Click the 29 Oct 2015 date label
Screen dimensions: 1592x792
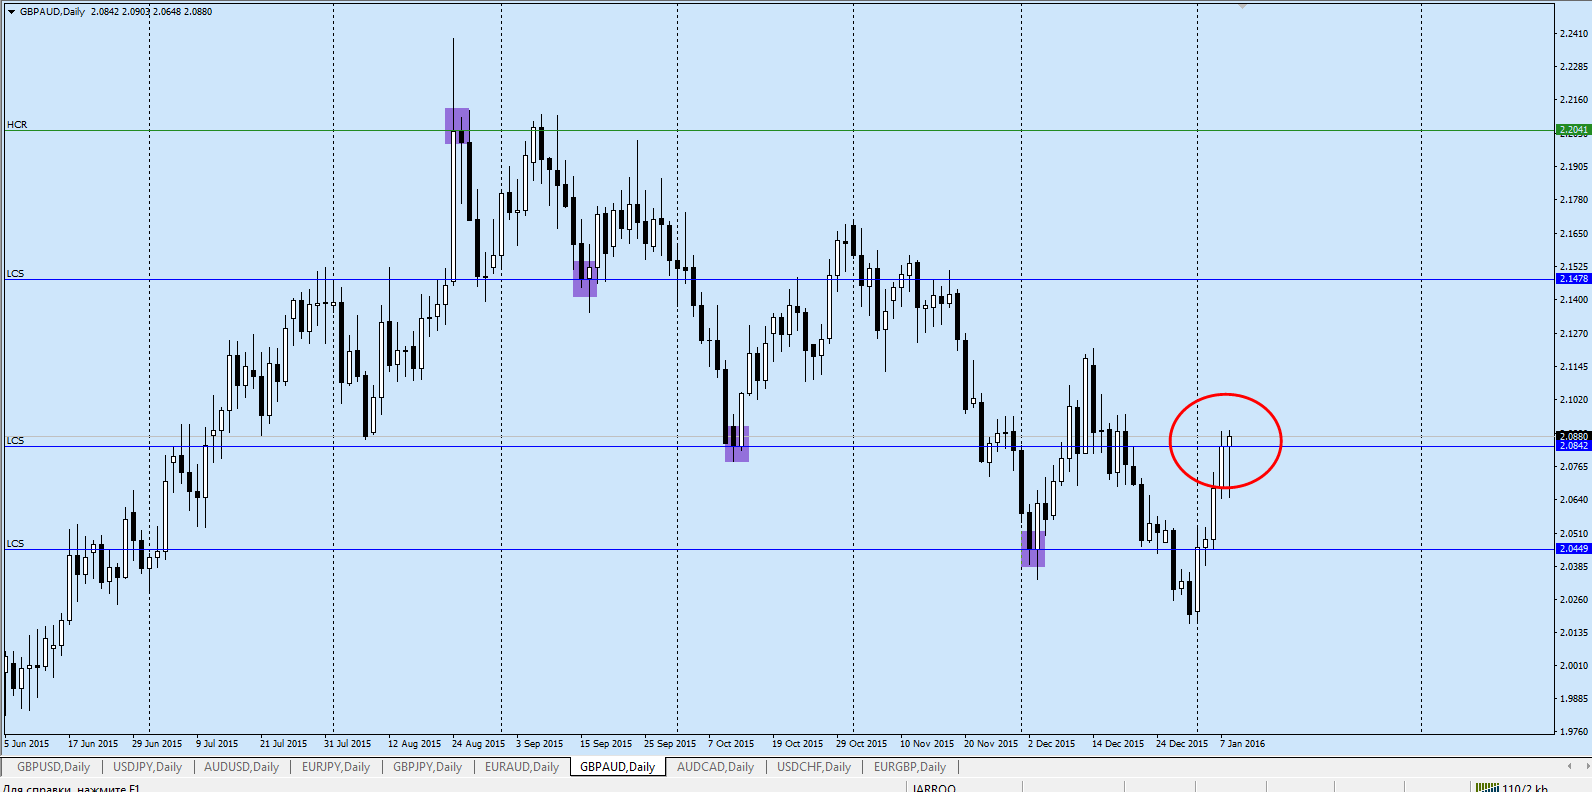pyautogui.click(x=861, y=744)
